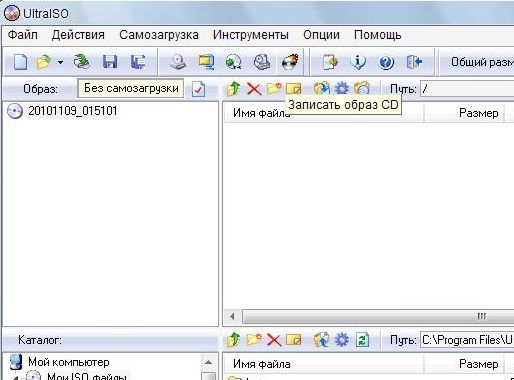Click the Make CD image drive icon

click(x=177, y=62)
